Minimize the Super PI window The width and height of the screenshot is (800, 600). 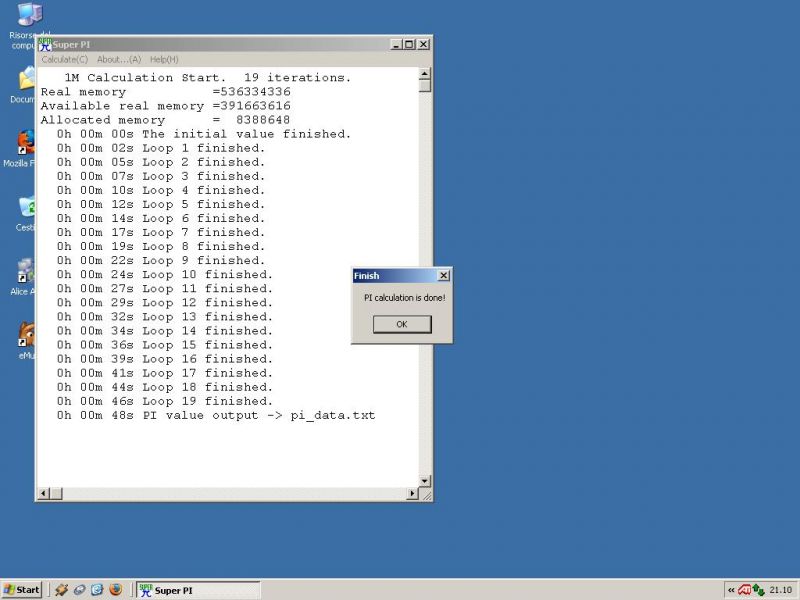397,44
